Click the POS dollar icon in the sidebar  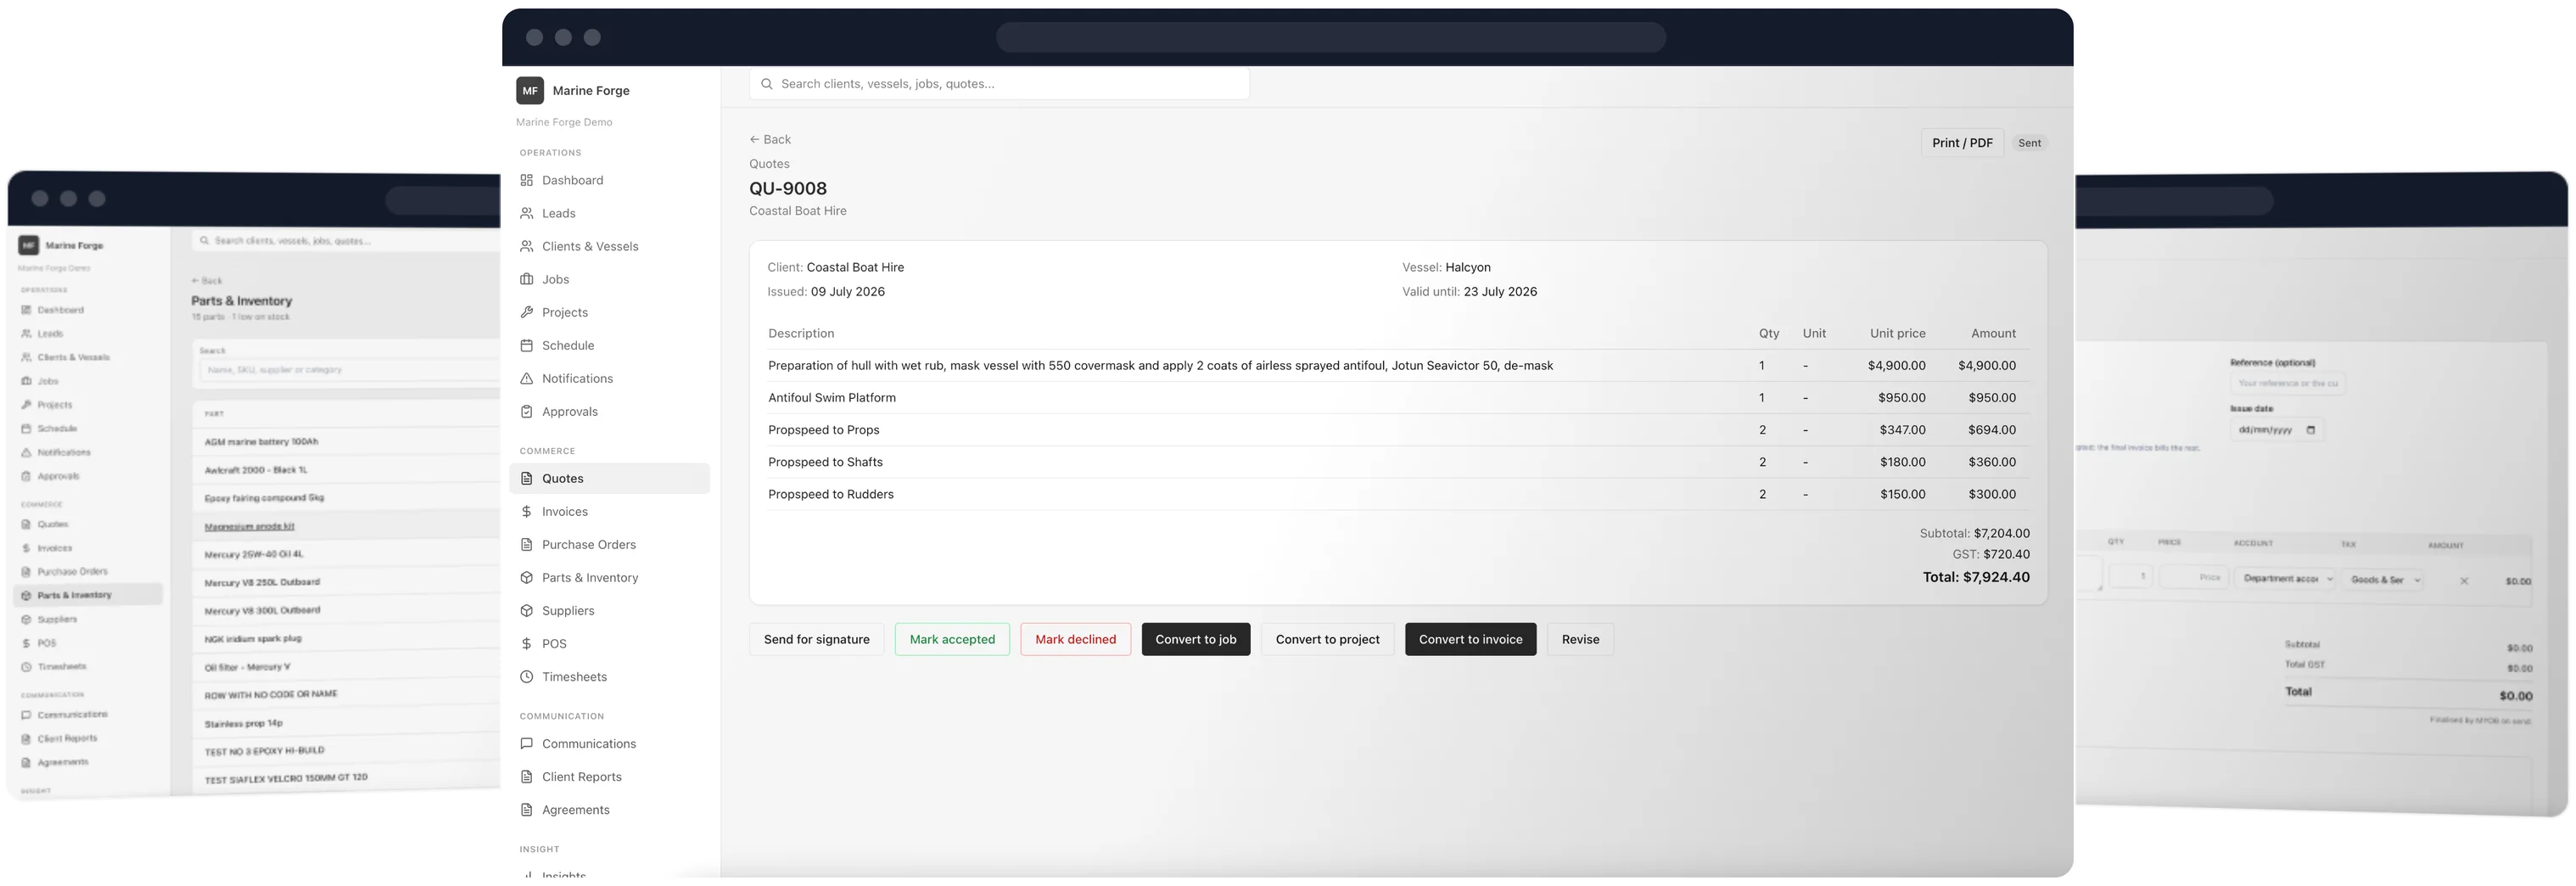(x=526, y=643)
